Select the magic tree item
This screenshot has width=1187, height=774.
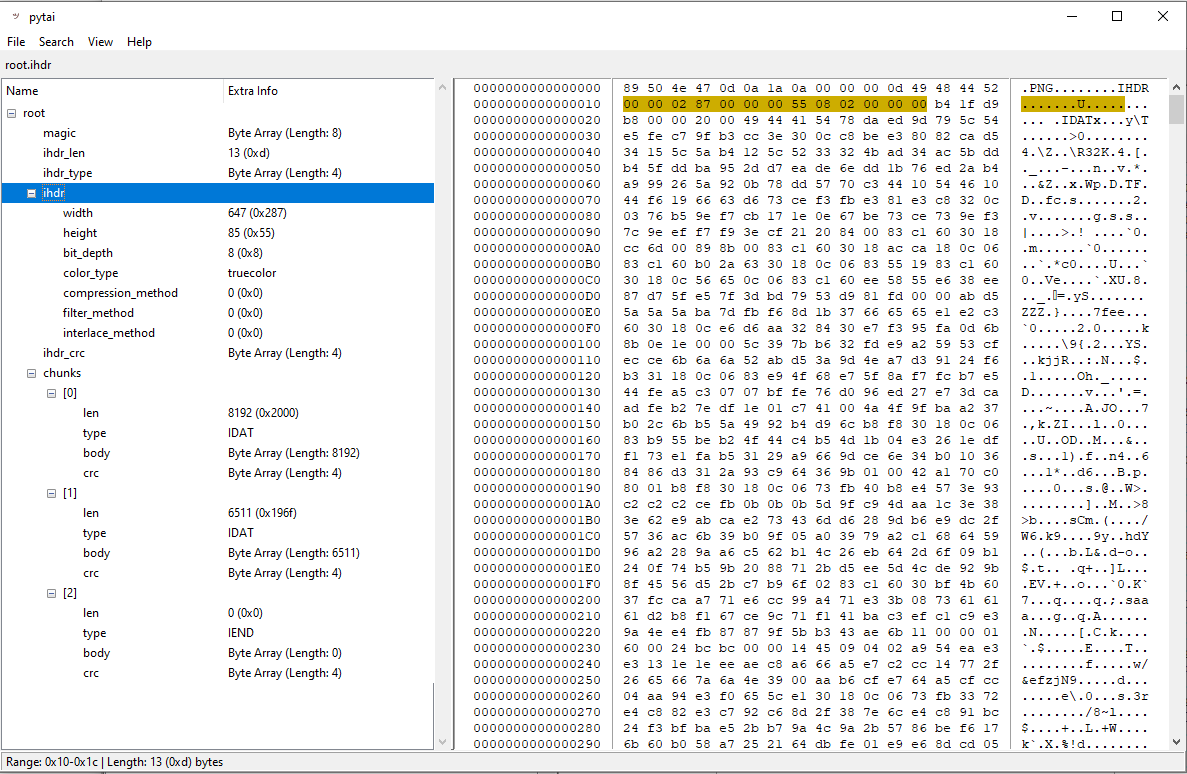pos(59,133)
